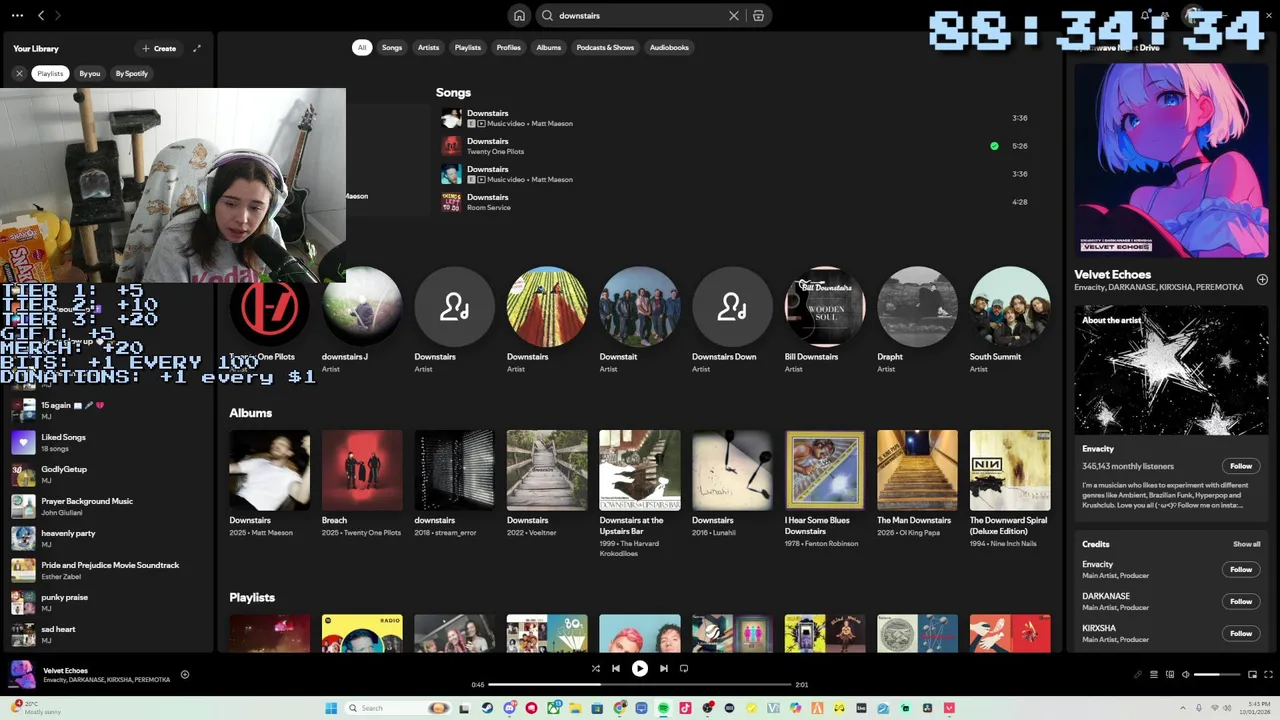The width and height of the screenshot is (1280, 720).
Task: Add now-playing track via plus icon
Action: point(184,675)
